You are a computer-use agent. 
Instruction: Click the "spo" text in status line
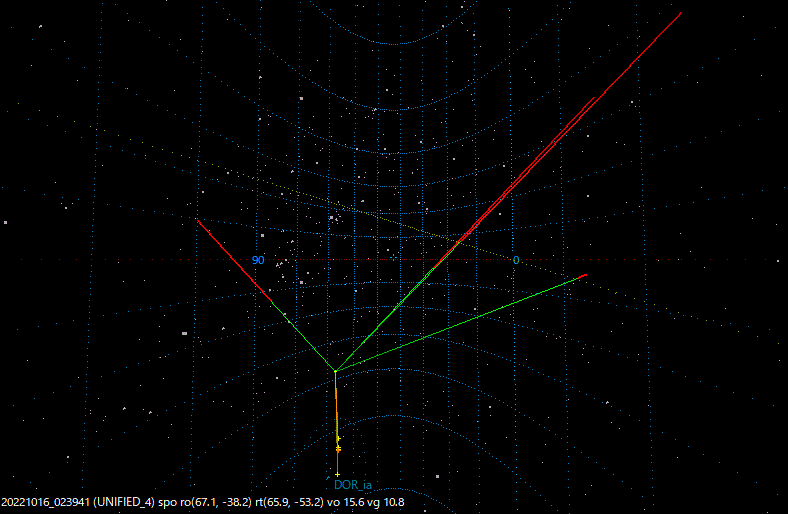(x=167, y=502)
